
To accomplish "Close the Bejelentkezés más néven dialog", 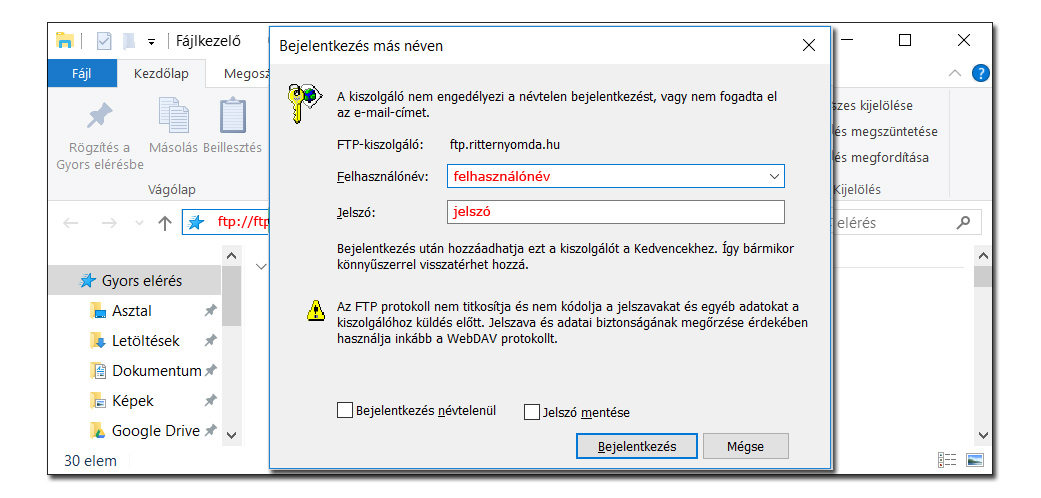I will pos(809,46).
